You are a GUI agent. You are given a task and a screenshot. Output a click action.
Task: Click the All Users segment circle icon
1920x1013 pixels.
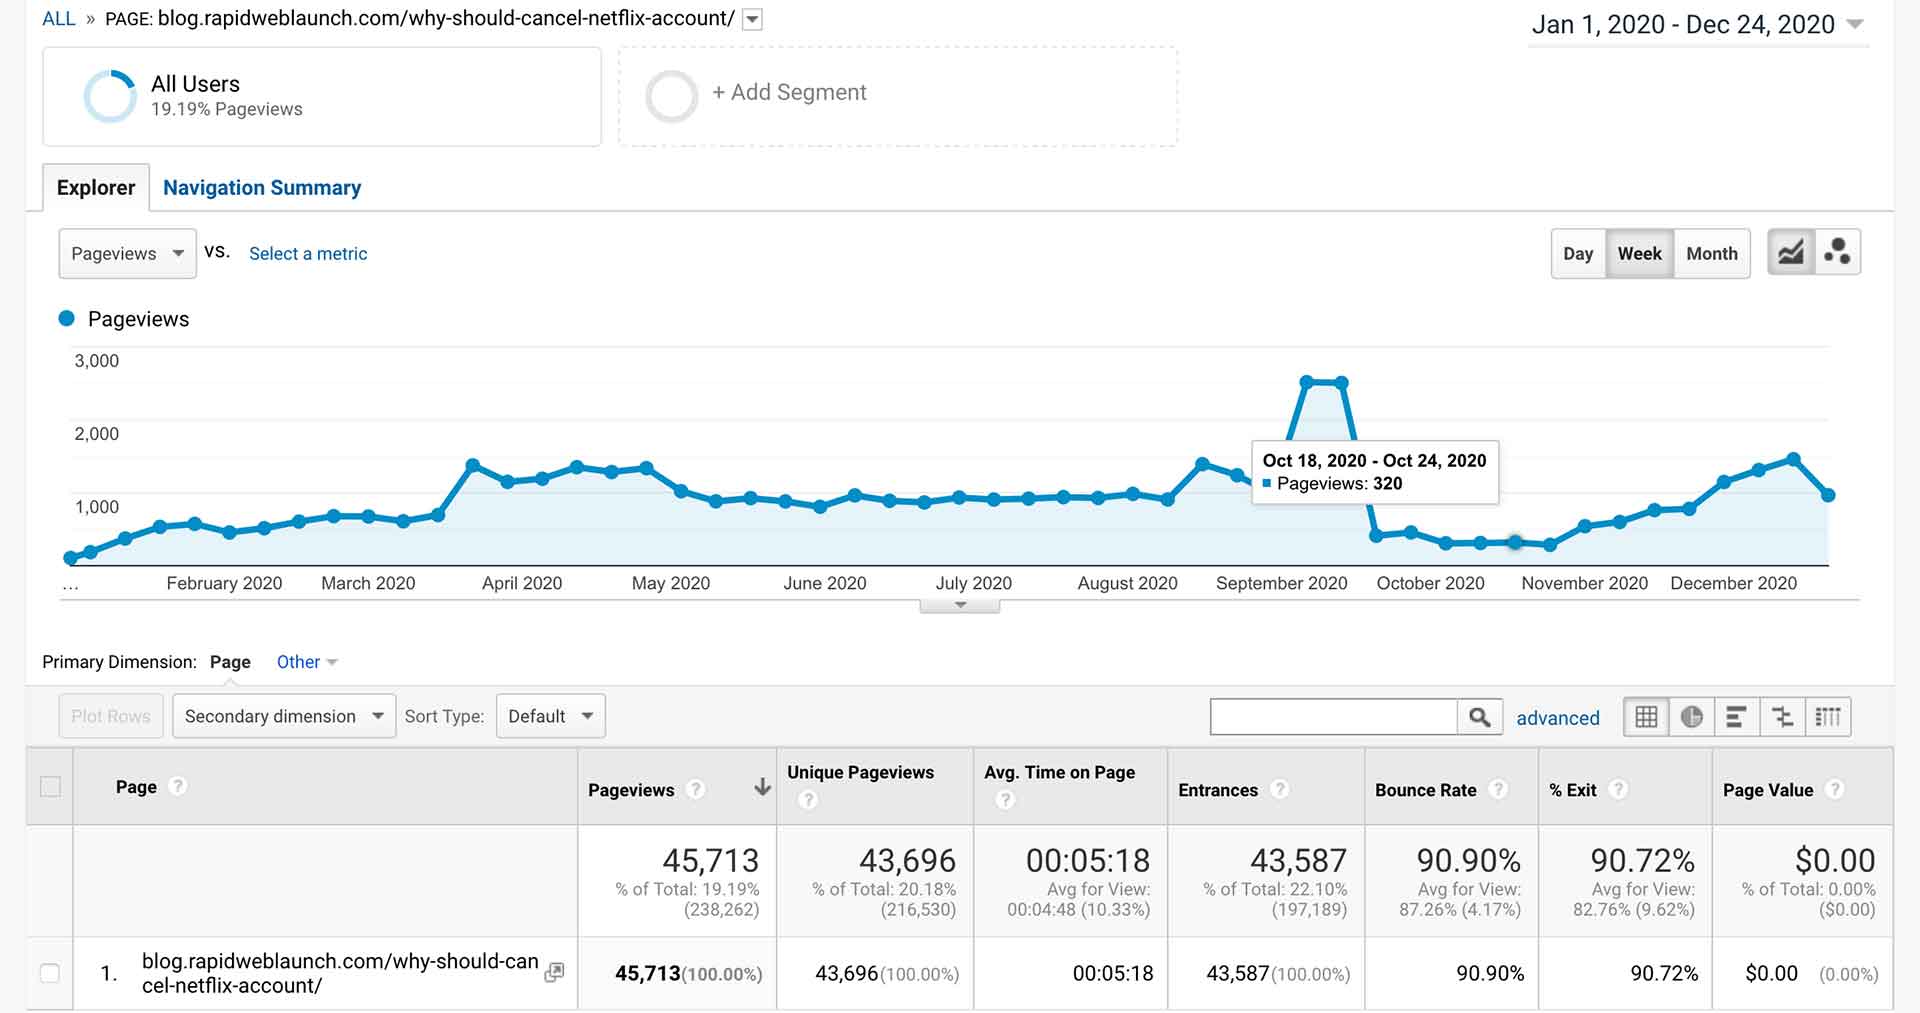click(x=110, y=96)
